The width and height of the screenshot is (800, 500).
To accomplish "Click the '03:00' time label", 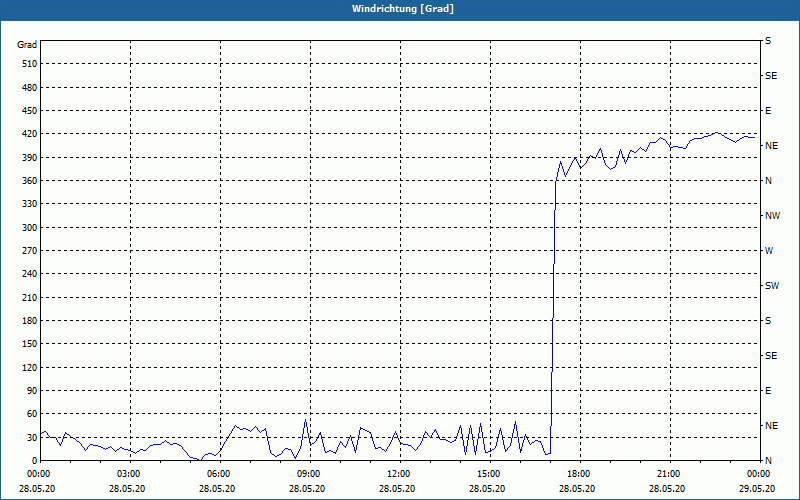I will (x=128, y=474).
